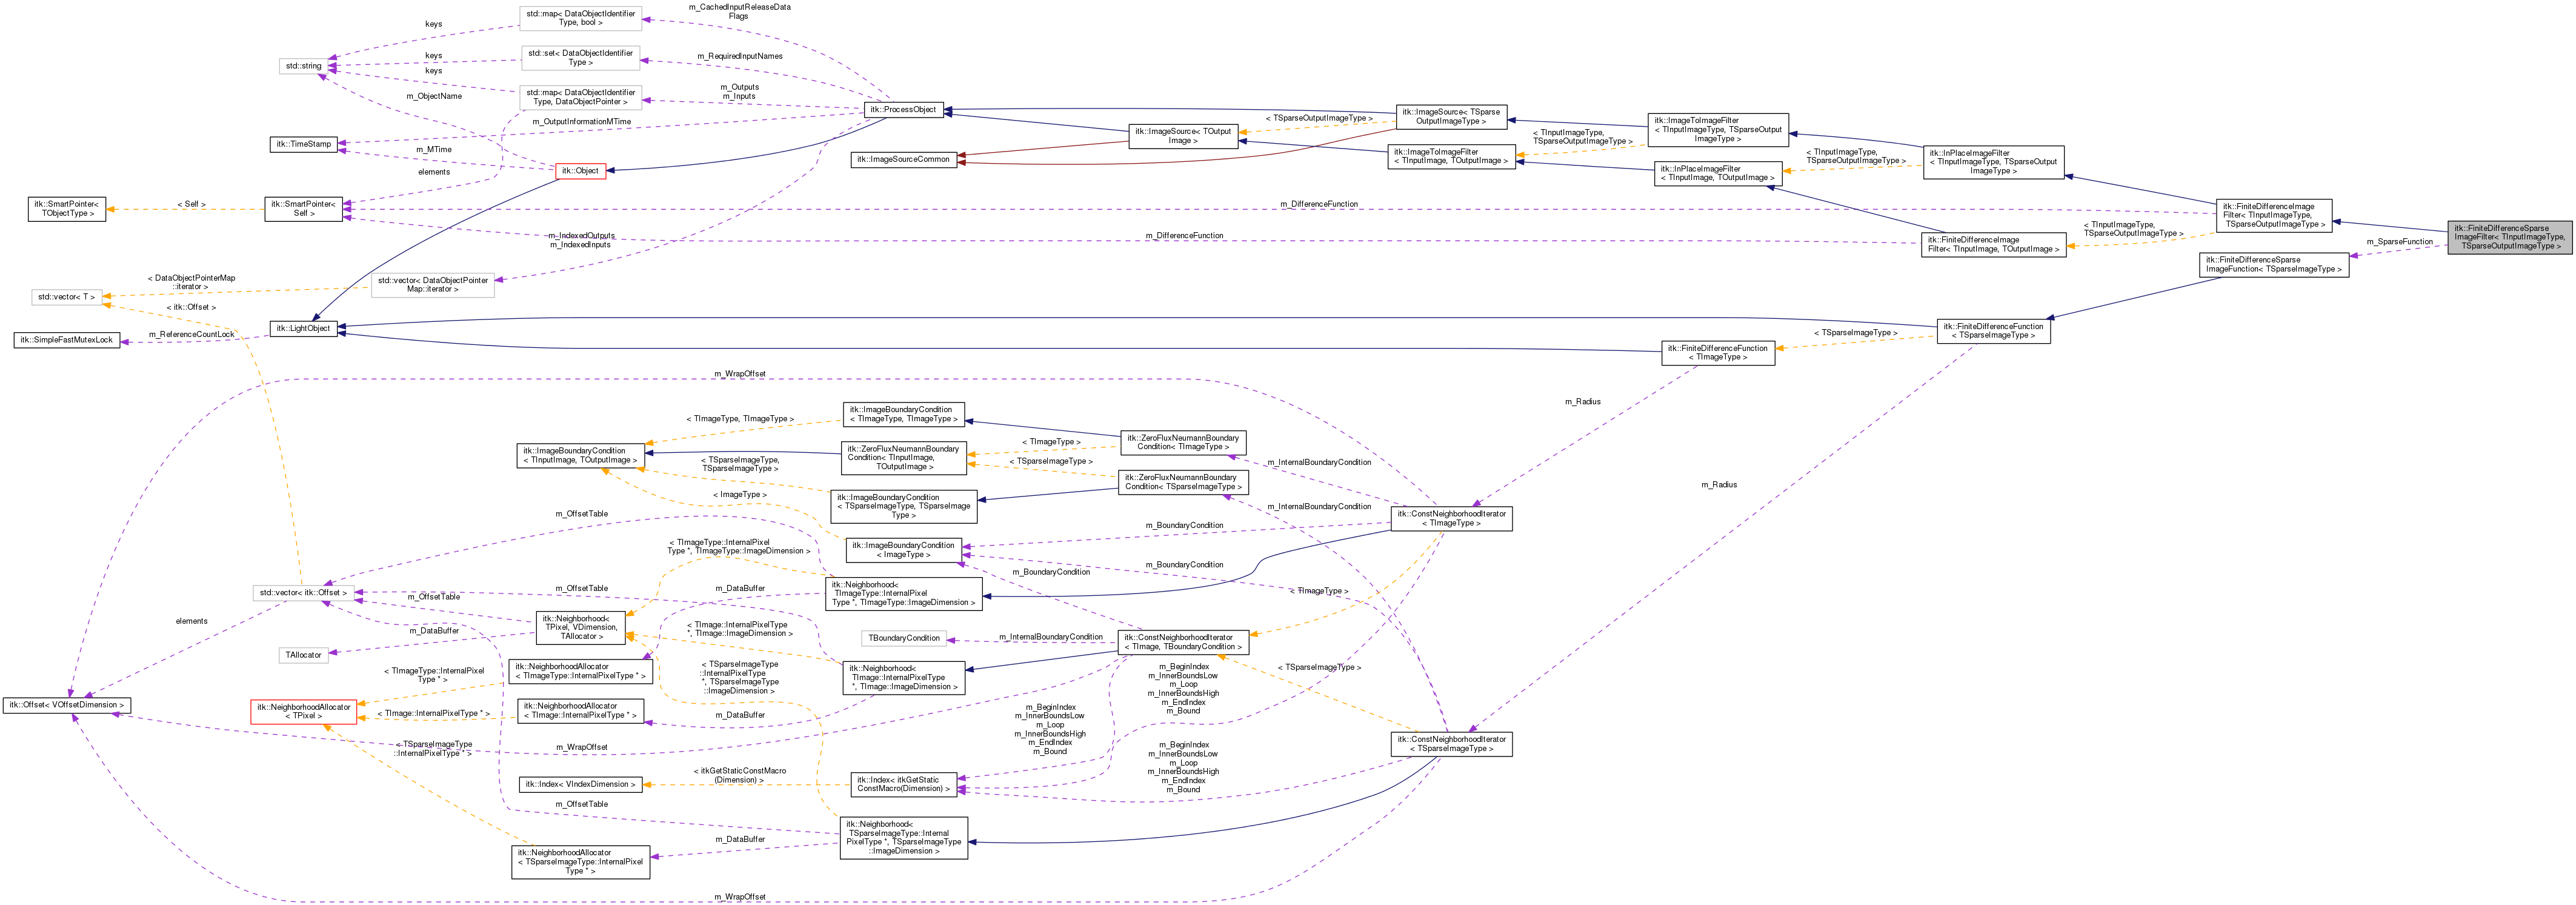Click itk::ImageBoundaryCondition< ImageType > node
Viewport: 2576px width, 905px height.
pos(903,550)
